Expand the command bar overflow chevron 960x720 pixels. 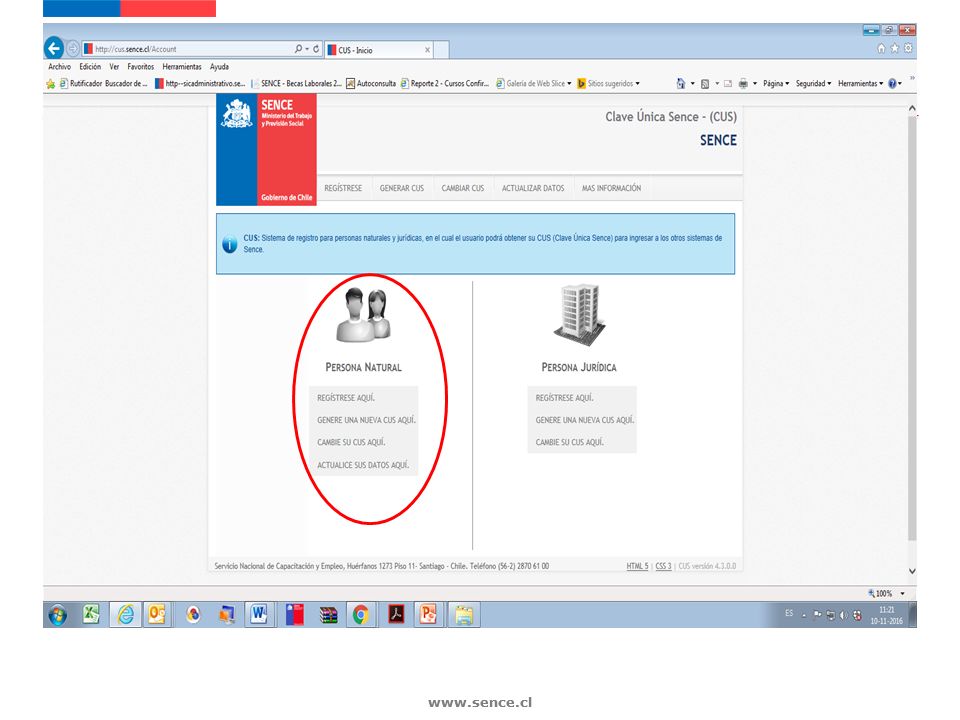click(912, 78)
